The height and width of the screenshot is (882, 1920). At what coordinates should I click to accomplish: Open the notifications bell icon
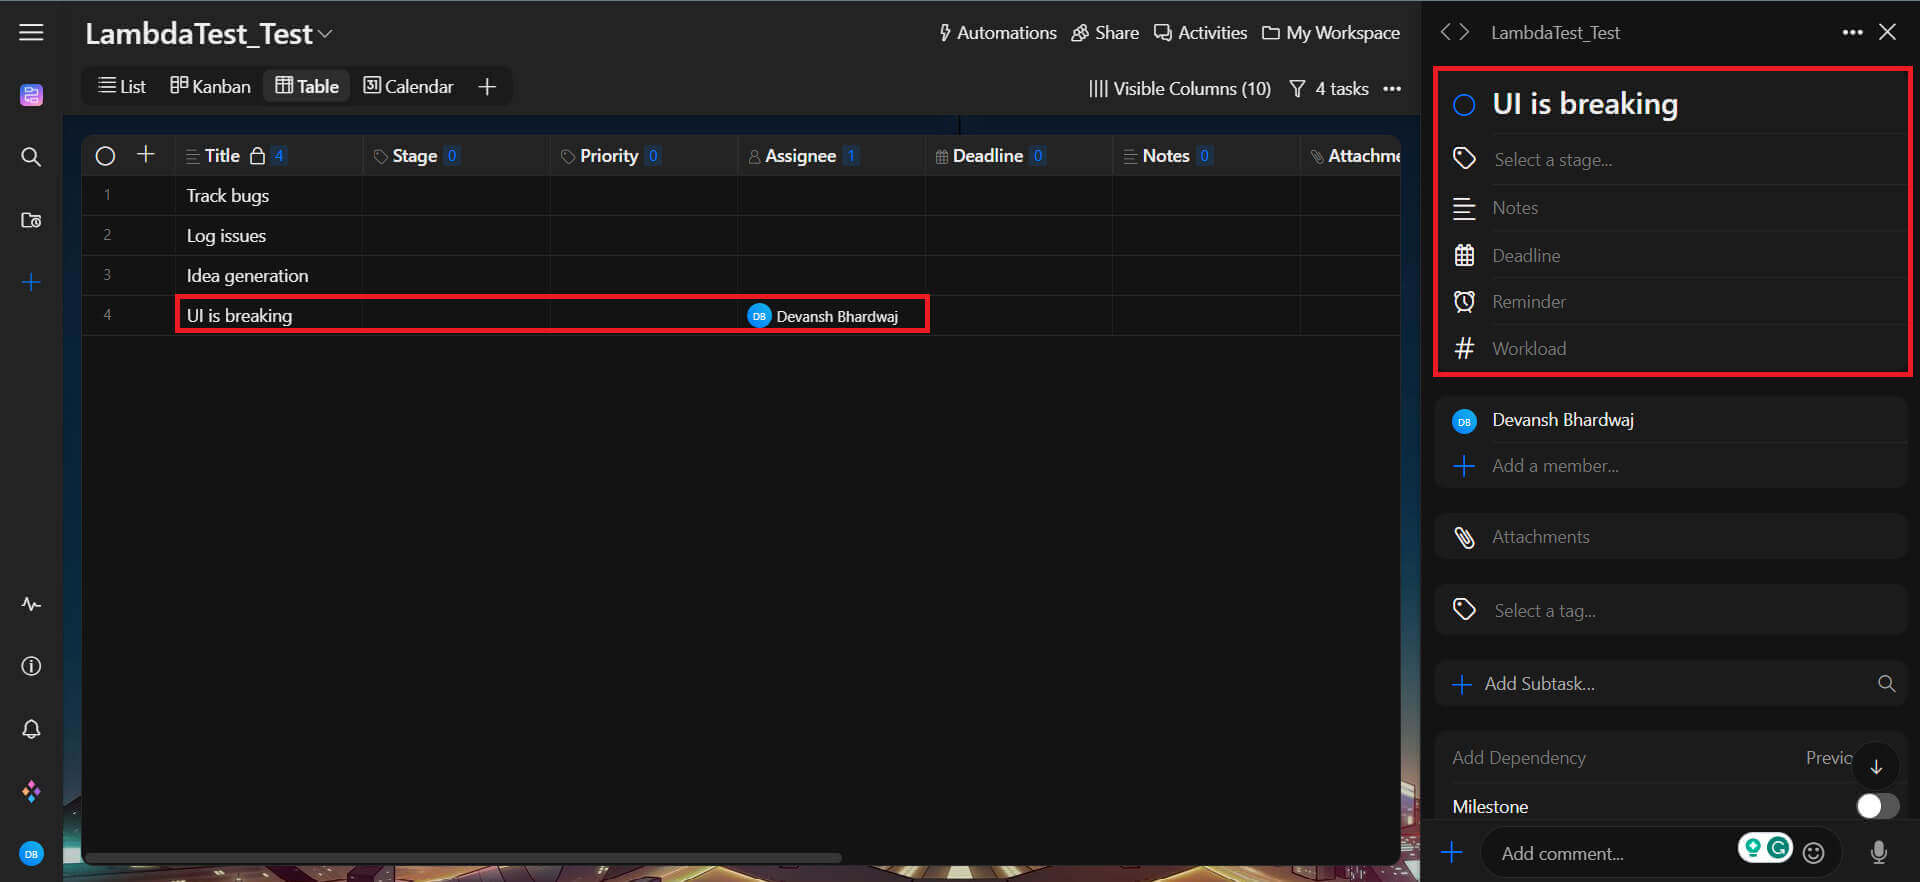[x=31, y=729]
